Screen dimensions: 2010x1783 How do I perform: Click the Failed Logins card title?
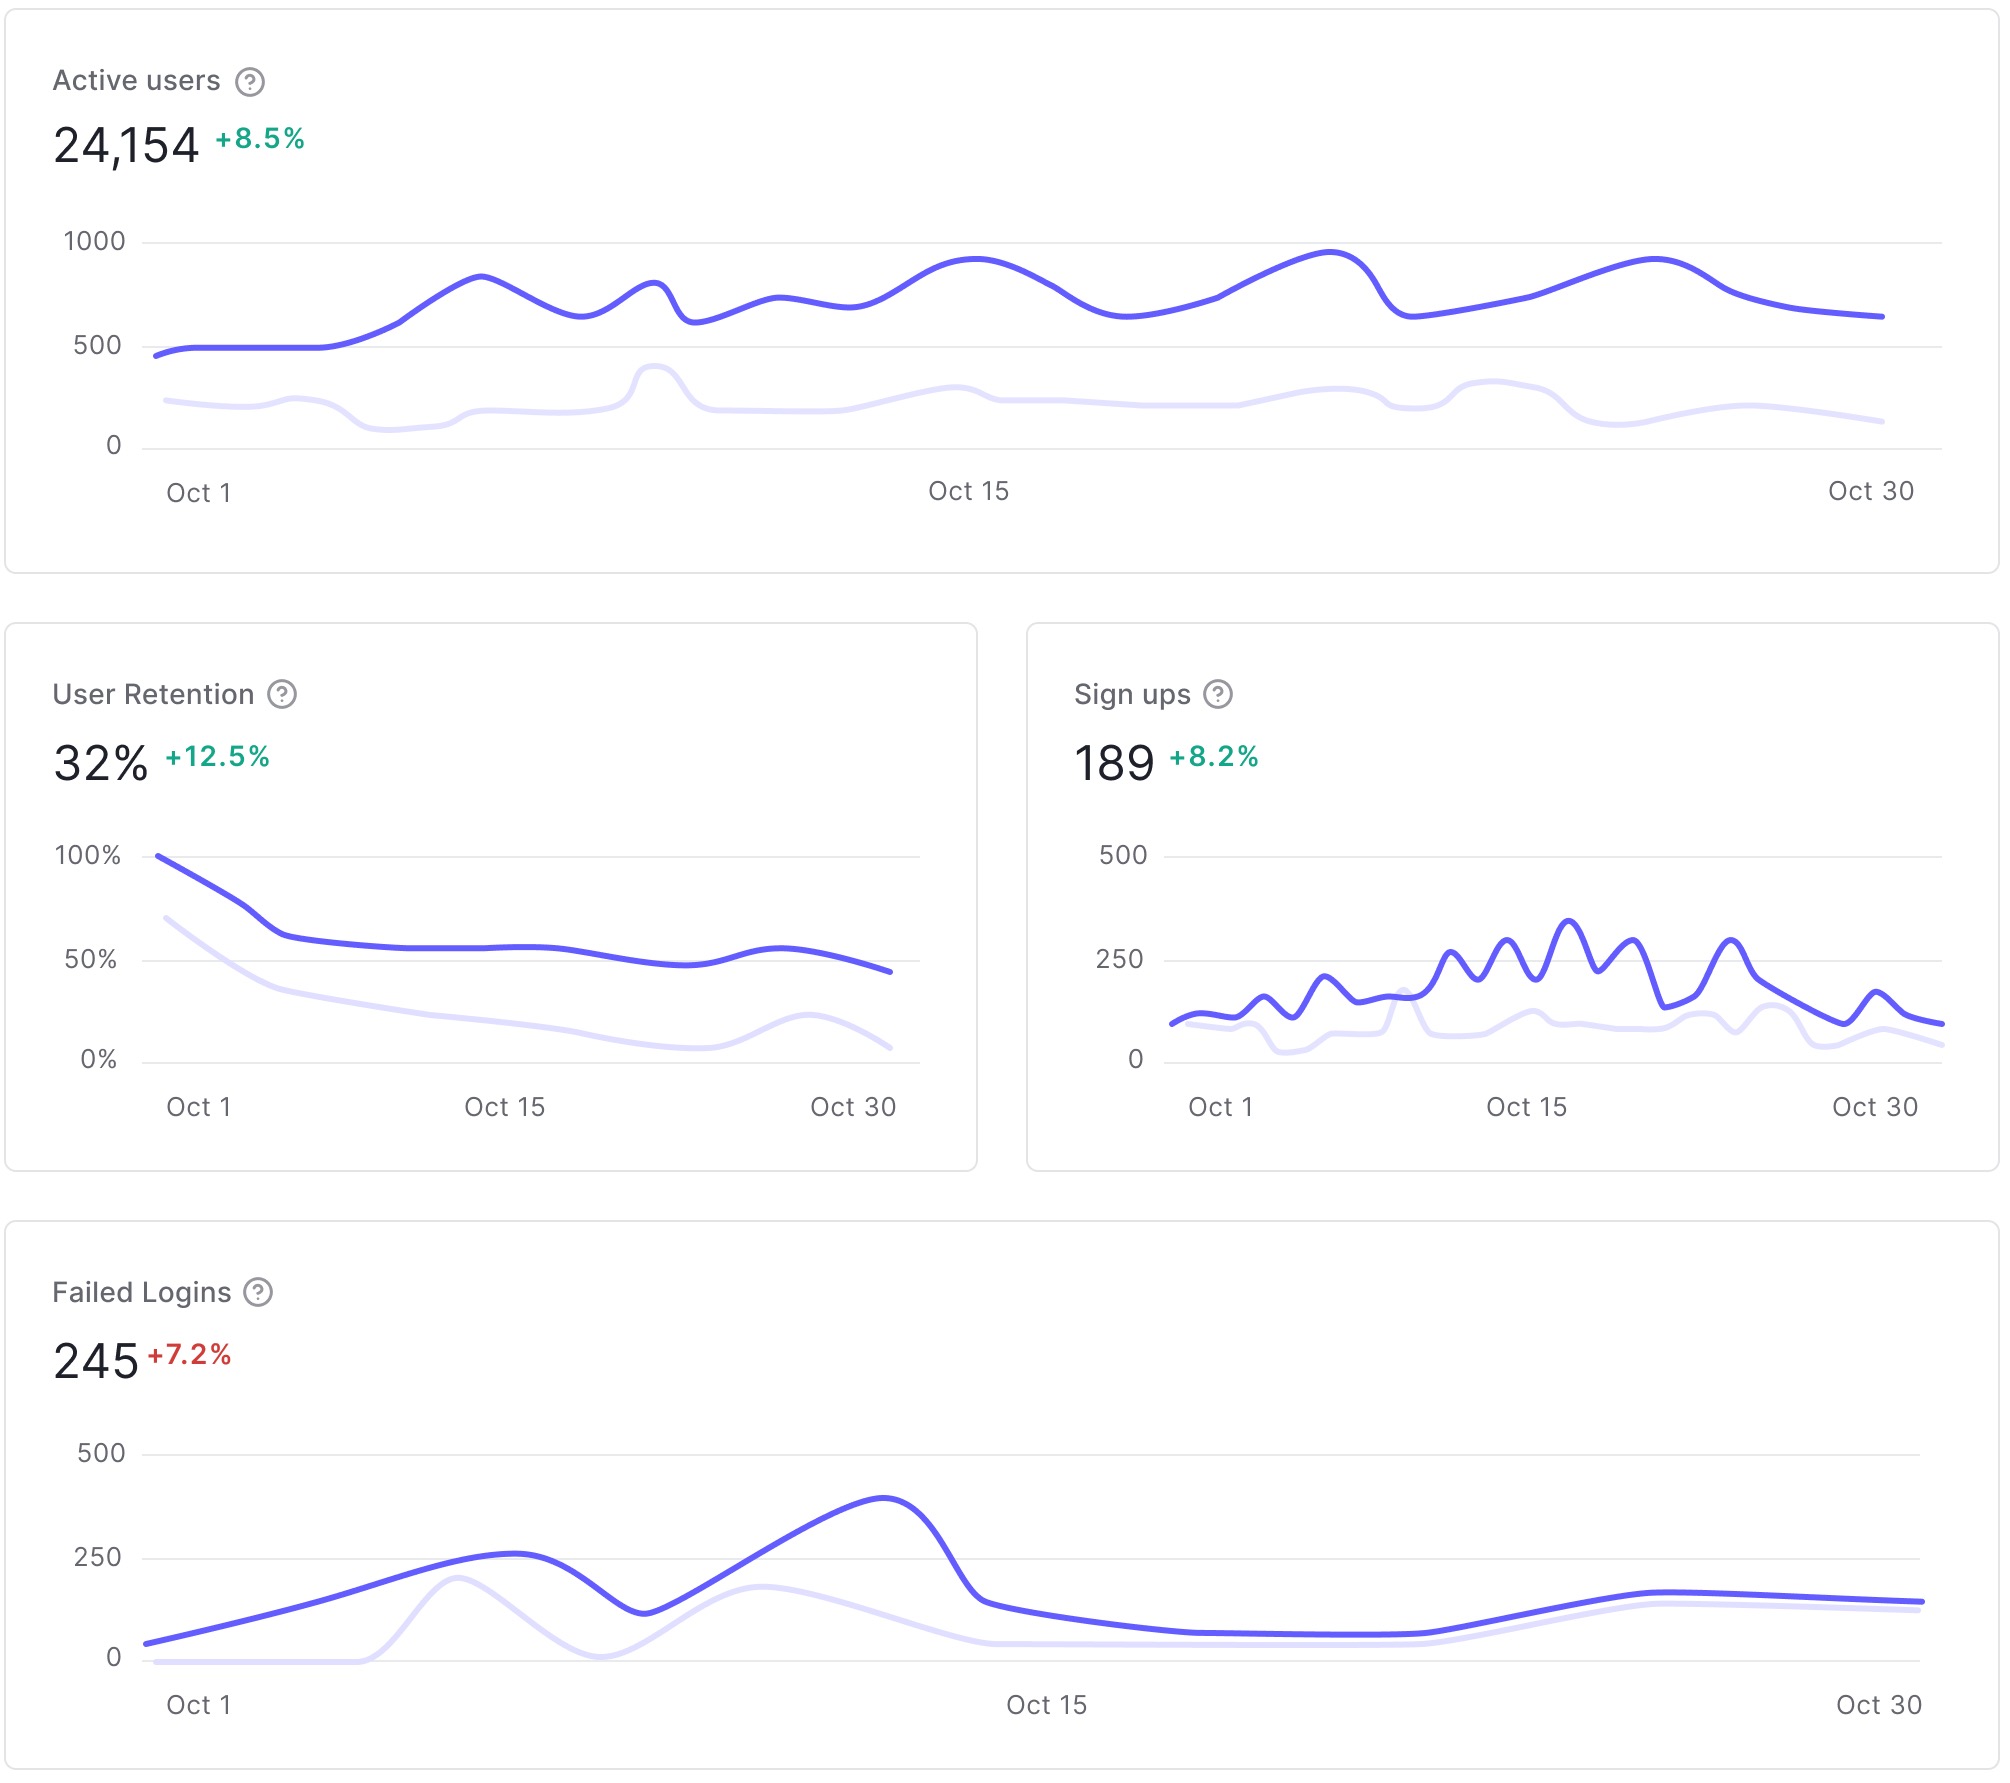(x=141, y=1292)
